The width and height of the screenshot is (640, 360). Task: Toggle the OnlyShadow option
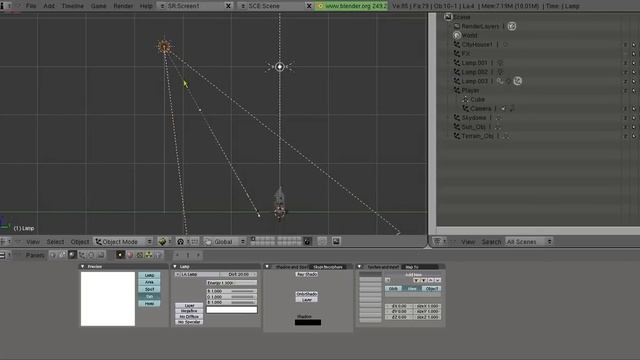pyautogui.click(x=307, y=294)
